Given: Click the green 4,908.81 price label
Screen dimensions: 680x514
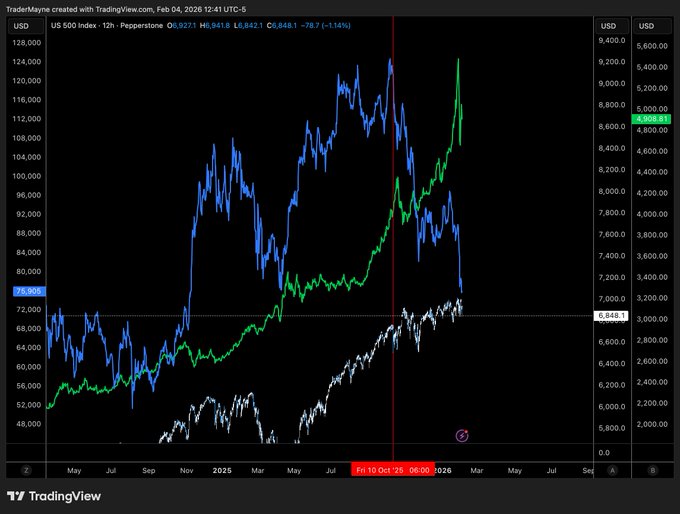Looking at the screenshot, I should 652,120.
